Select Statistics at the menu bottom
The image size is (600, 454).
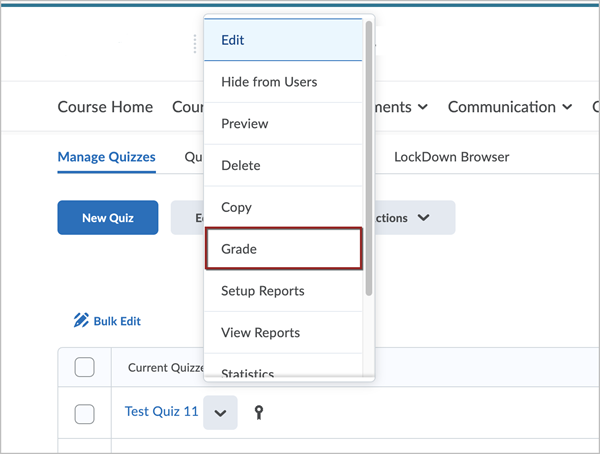(x=283, y=367)
